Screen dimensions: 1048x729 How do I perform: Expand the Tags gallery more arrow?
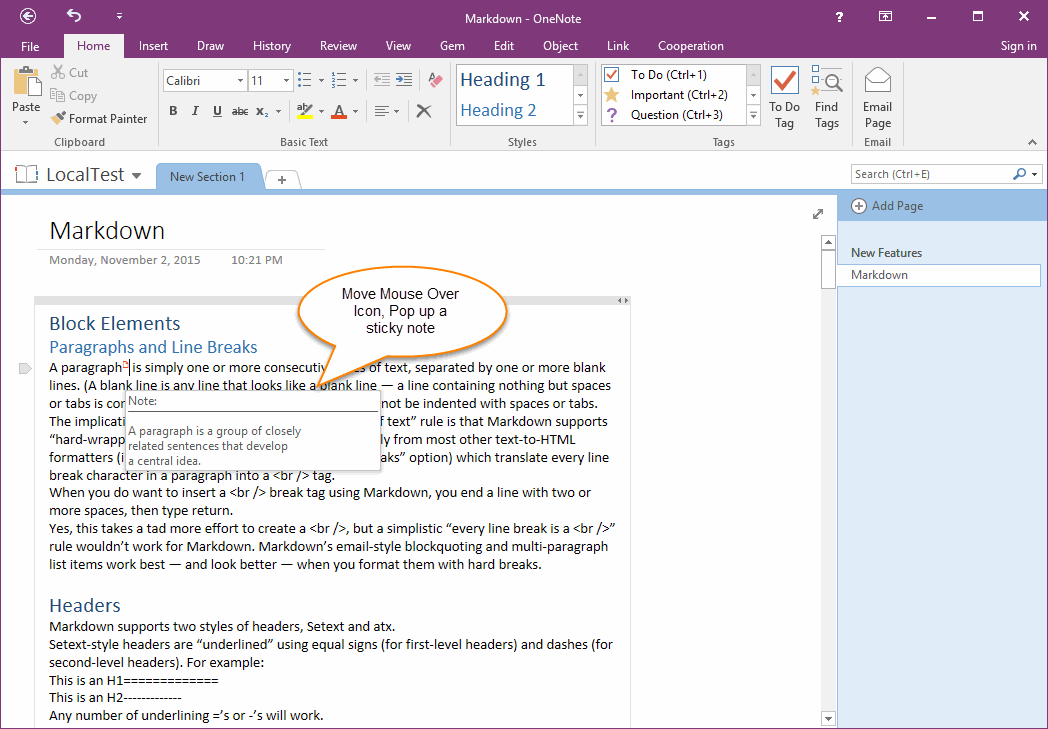point(753,116)
